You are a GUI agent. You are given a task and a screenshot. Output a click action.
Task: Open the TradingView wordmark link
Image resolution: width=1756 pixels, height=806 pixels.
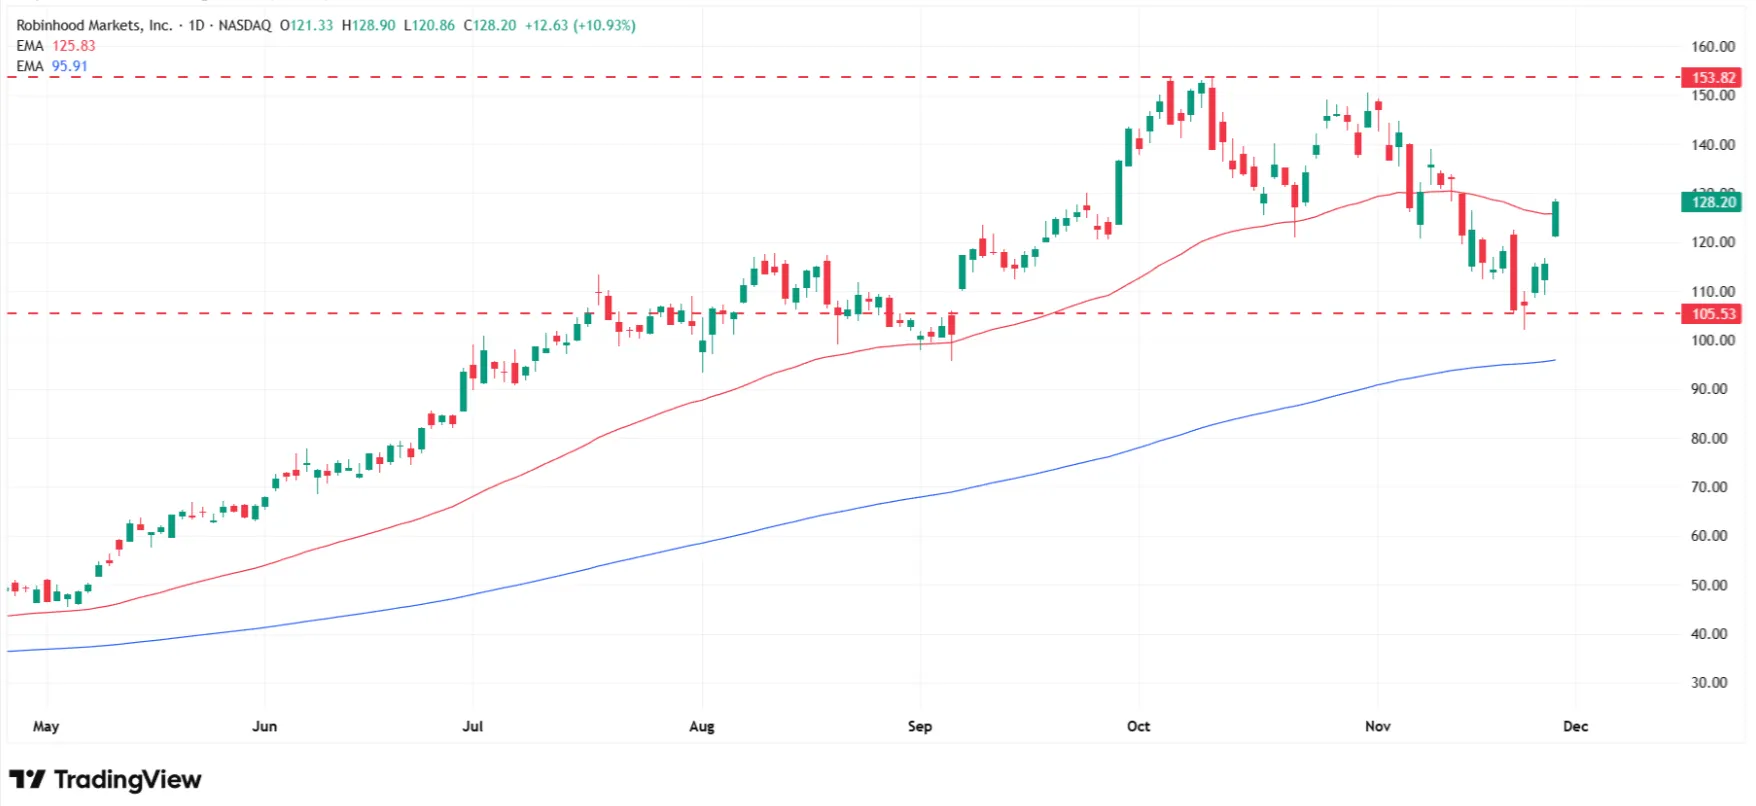(127, 779)
